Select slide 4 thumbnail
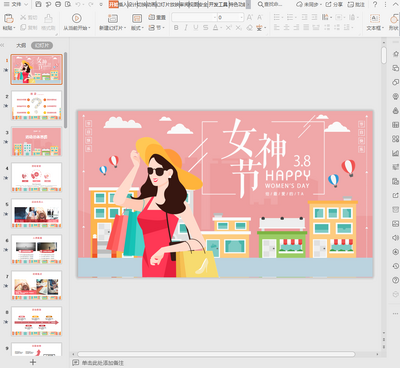This screenshot has height=368, width=400. coord(37,177)
